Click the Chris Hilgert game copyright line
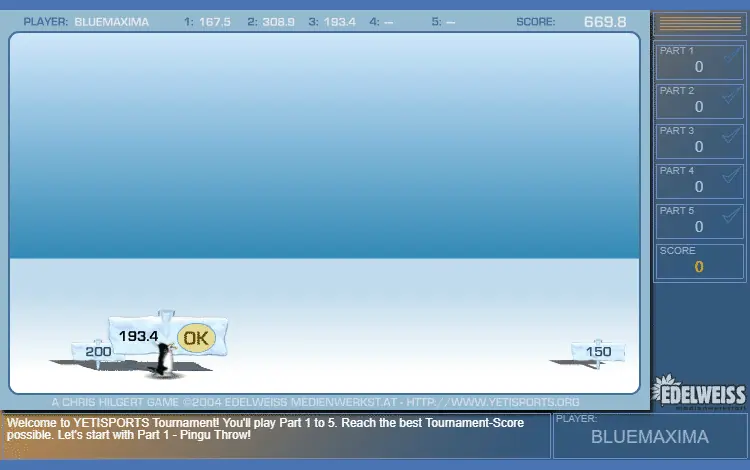Viewport: 750px width, 470px height. click(315, 402)
